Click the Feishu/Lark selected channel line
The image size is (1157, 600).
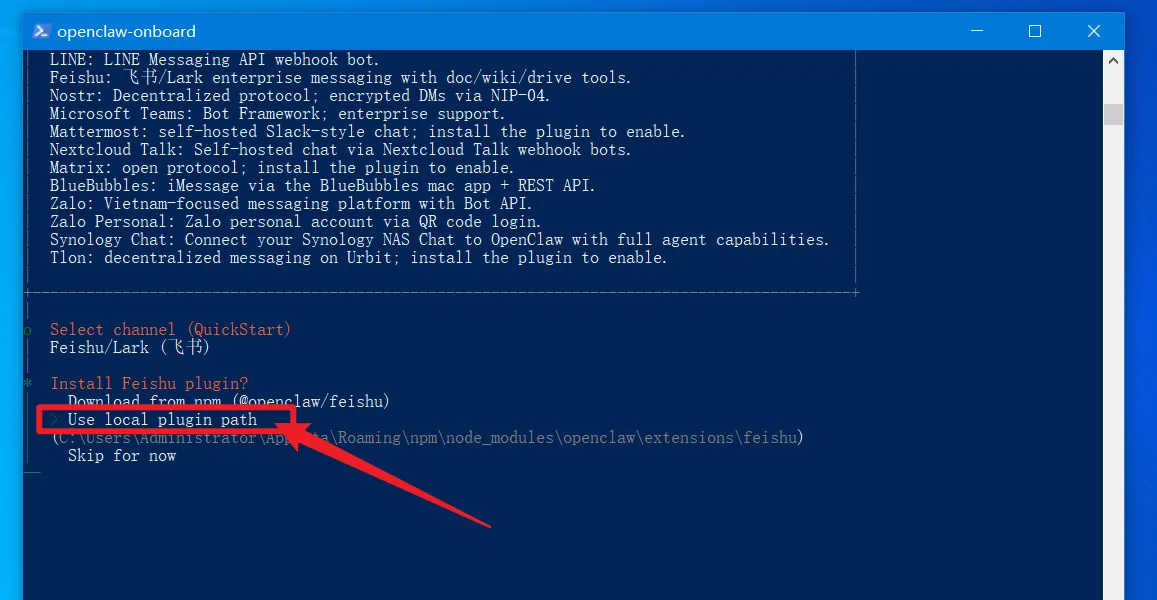(130, 348)
